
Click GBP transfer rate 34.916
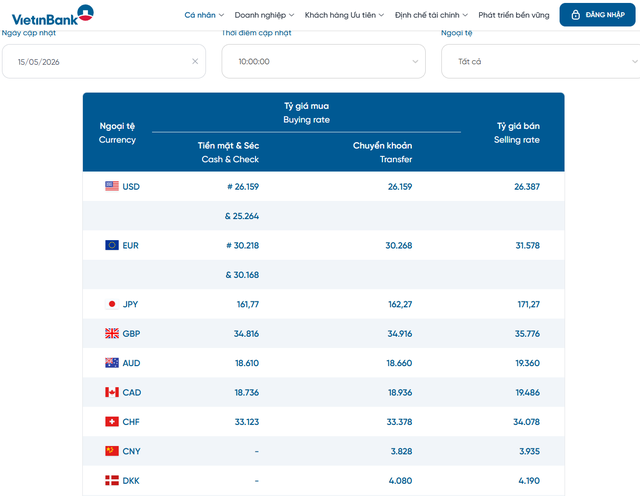400,334
